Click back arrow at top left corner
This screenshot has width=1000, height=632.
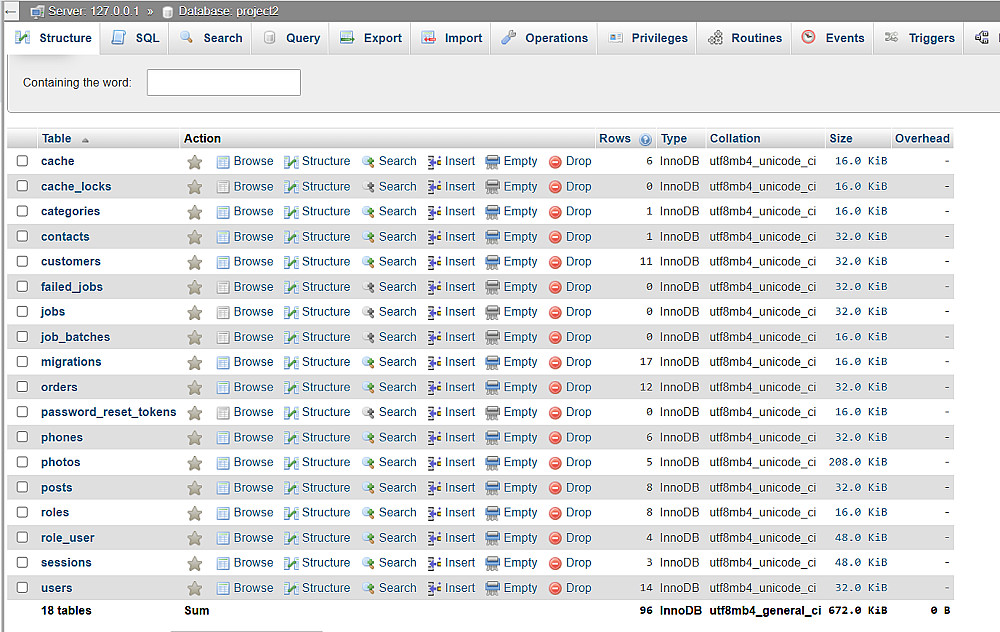[x=10, y=11]
